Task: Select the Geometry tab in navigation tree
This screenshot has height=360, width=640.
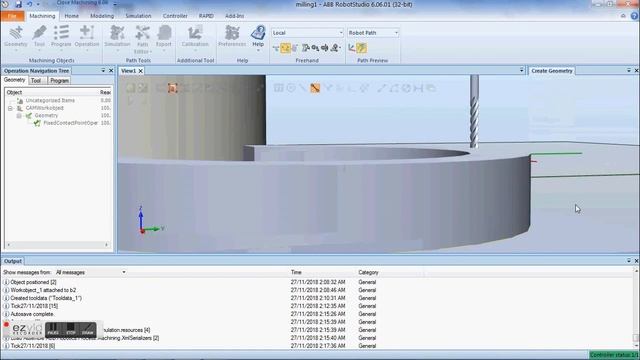Action: (x=15, y=80)
